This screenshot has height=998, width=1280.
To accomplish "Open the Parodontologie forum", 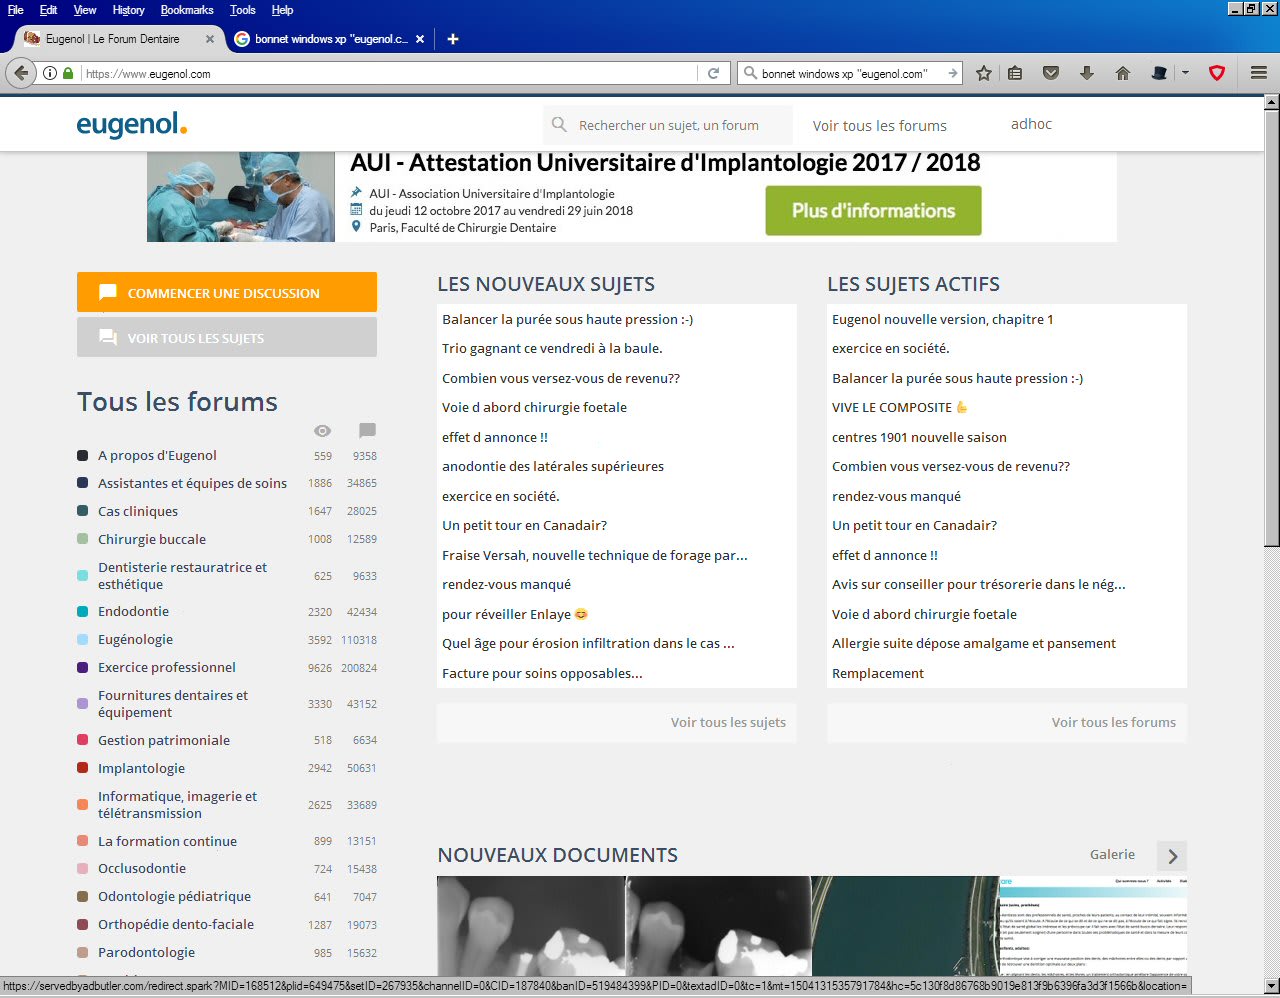I will pos(146,952).
